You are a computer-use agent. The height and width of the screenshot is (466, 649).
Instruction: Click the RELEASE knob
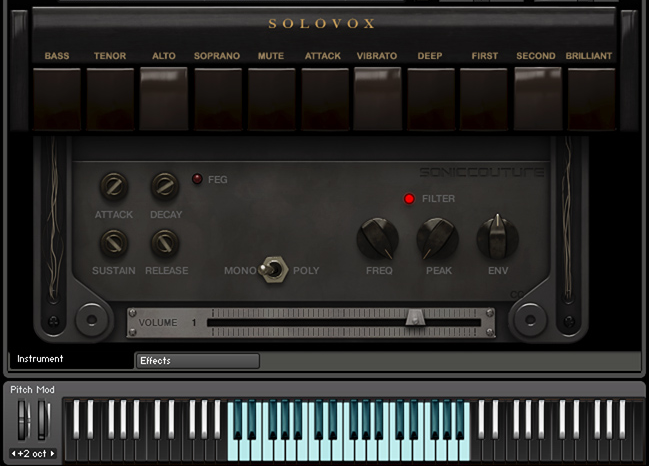(165, 243)
